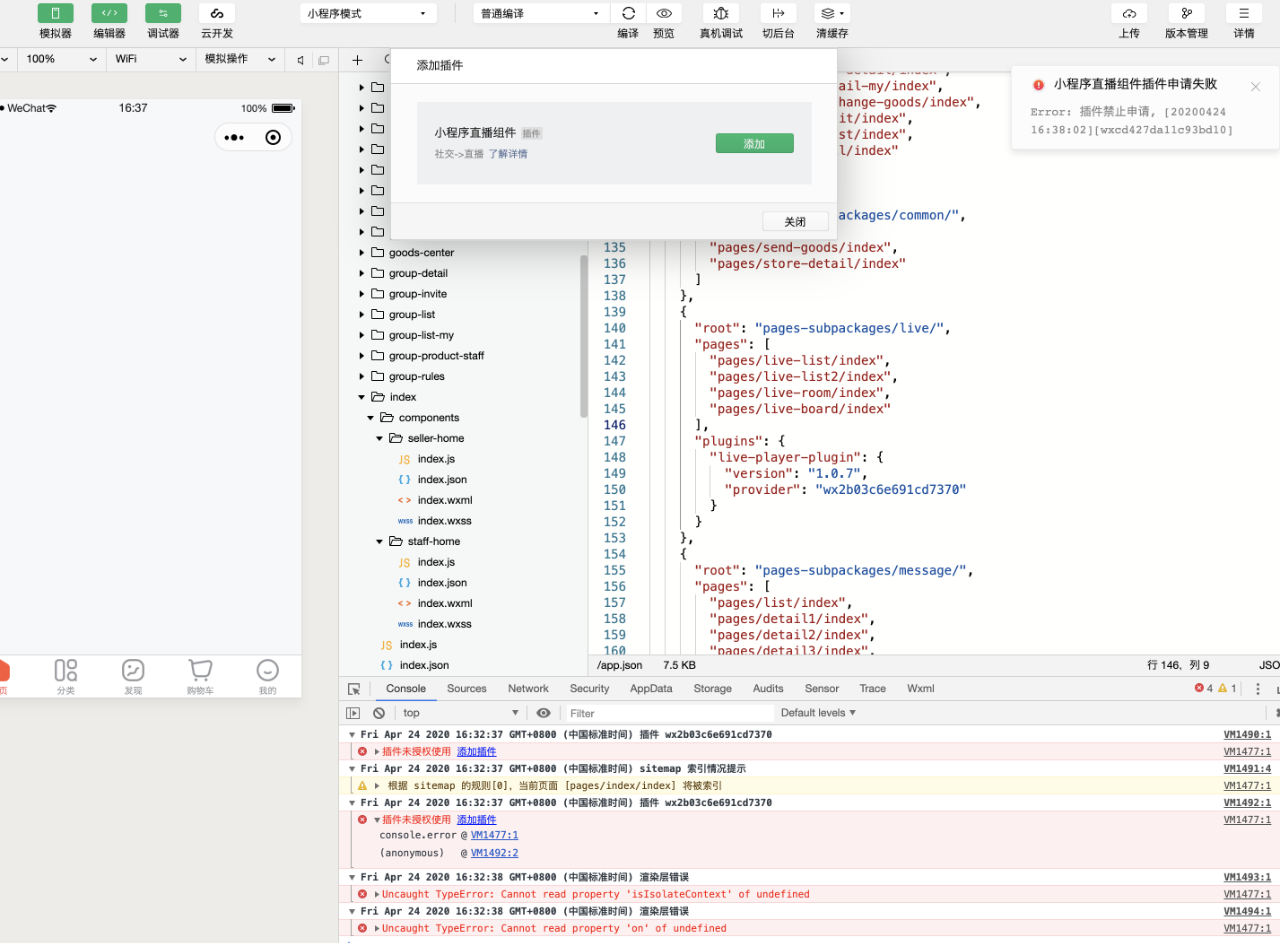Viewport: 1280px width, 943px height.
Task: Click the 切后台 switch-to-background icon
Action: [778, 13]
